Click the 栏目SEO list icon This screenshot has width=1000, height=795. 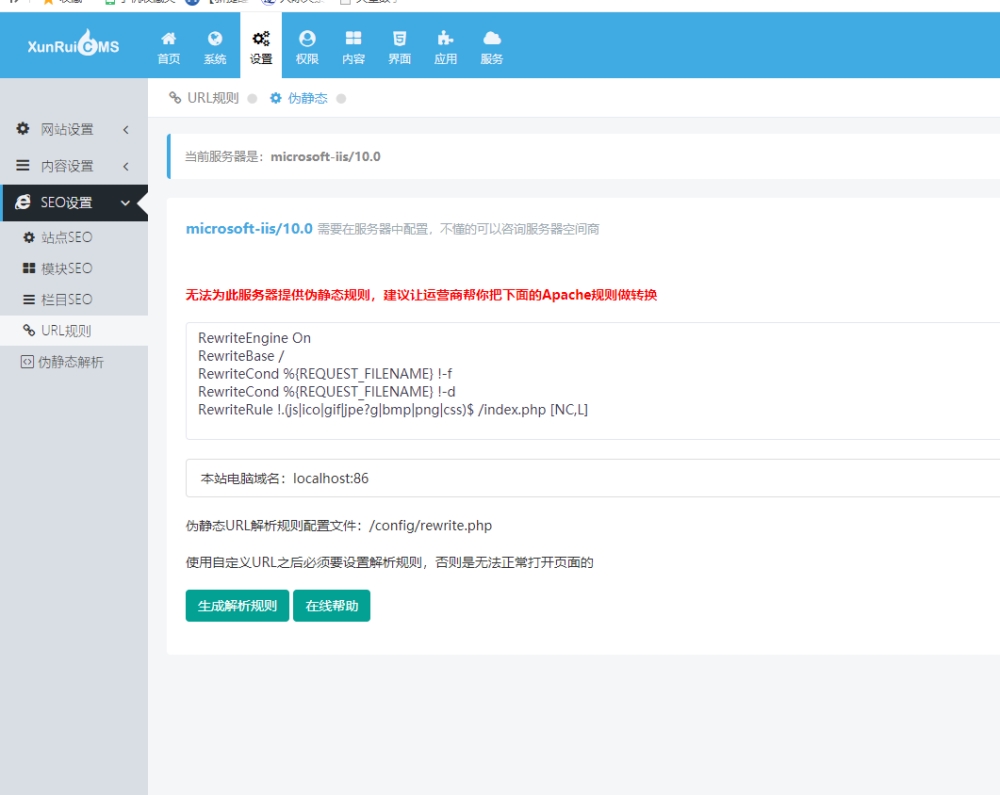29,300
